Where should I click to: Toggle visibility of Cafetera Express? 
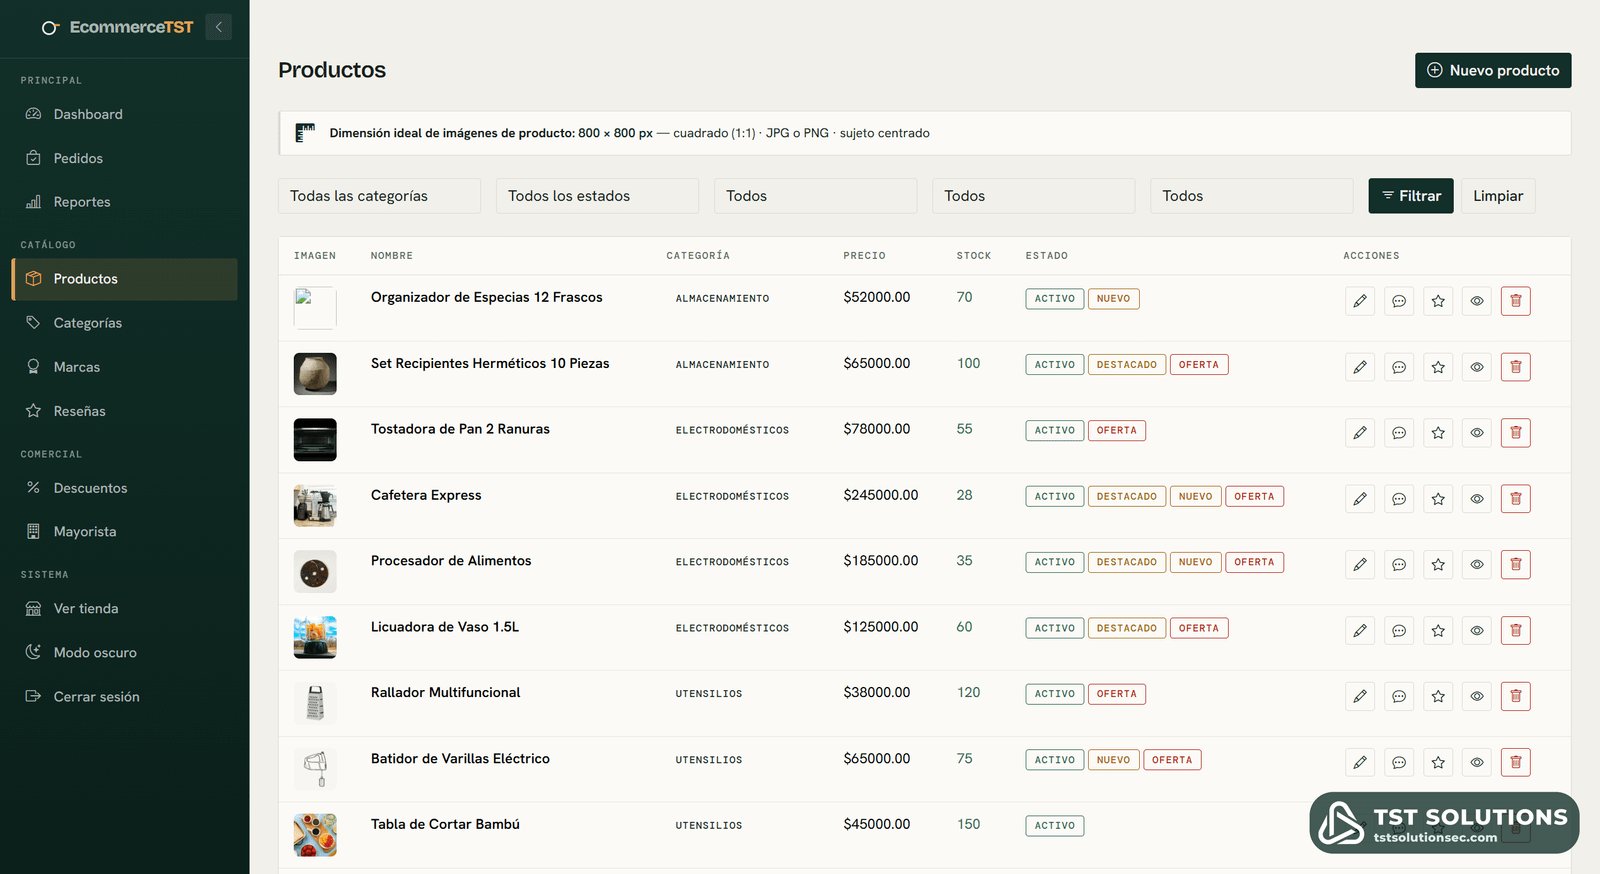tap(1477, 499)
